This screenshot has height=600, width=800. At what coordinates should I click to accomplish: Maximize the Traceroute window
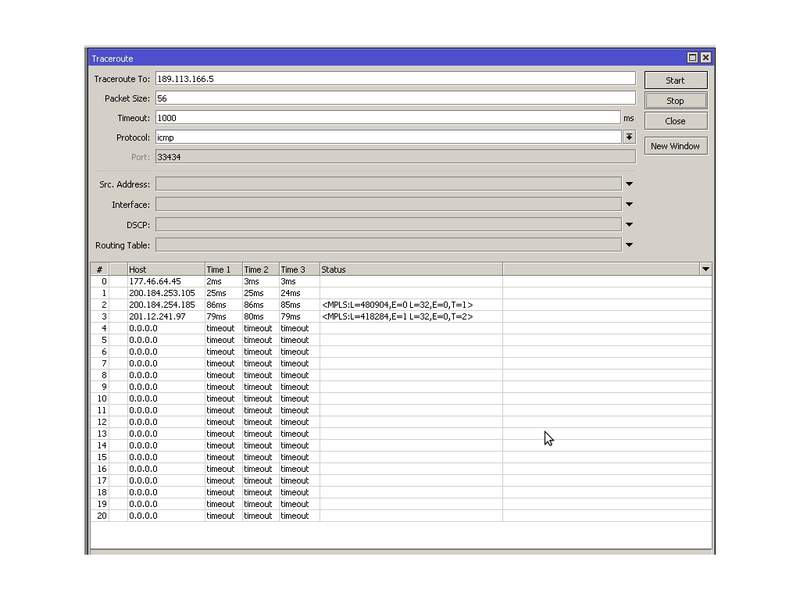tap(692, 58)
